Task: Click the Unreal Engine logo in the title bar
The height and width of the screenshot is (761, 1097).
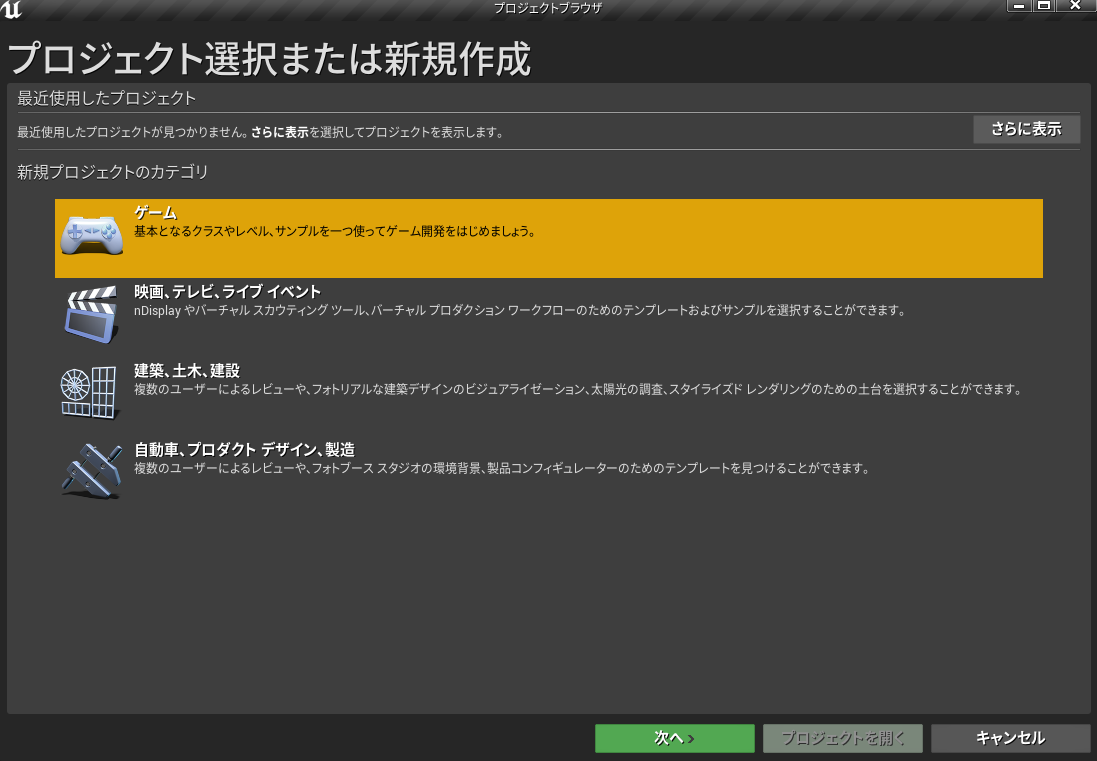Action: (x=13, y=8)
